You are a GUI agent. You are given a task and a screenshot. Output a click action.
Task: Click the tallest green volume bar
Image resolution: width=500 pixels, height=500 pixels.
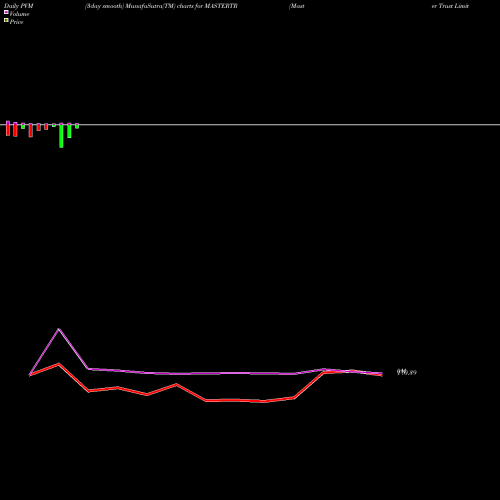61,136
